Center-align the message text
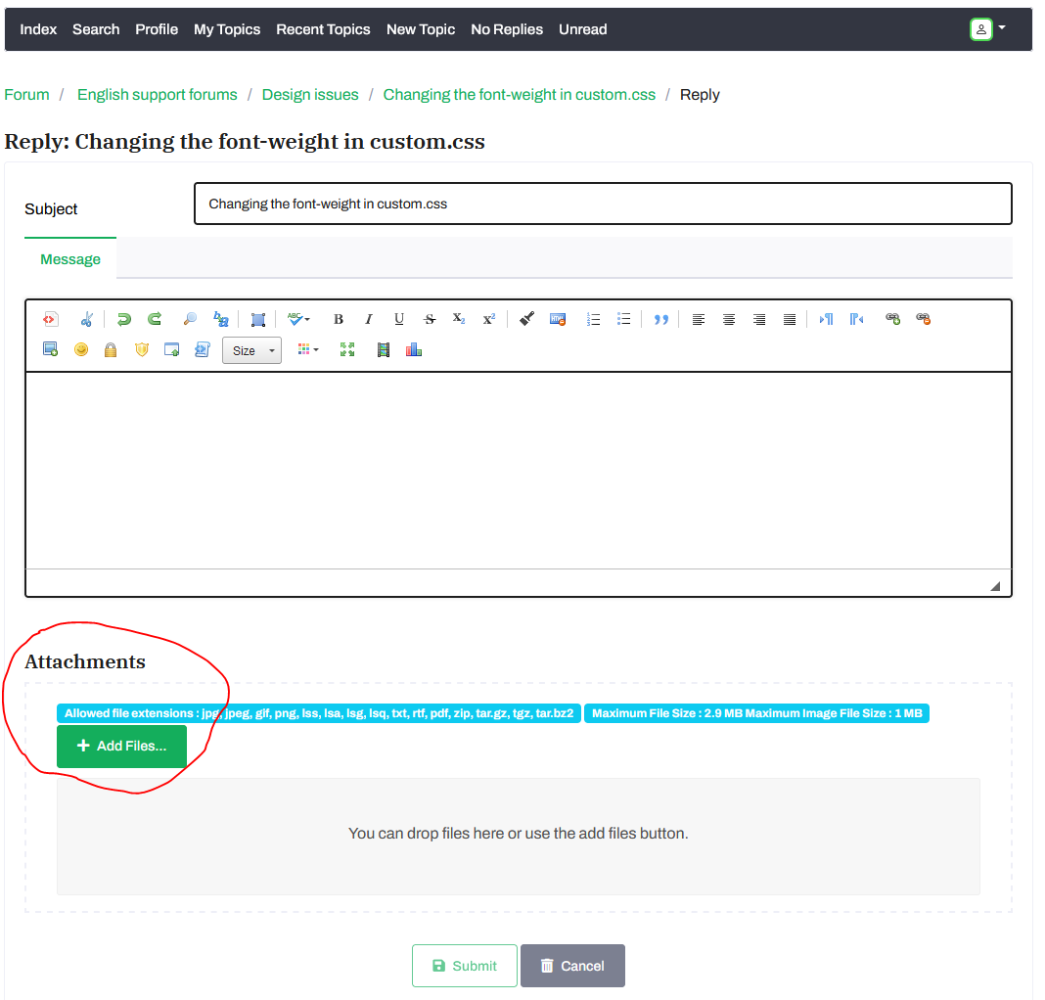The height and width of the screenshot is (1000, 1045). coord(729,320)
